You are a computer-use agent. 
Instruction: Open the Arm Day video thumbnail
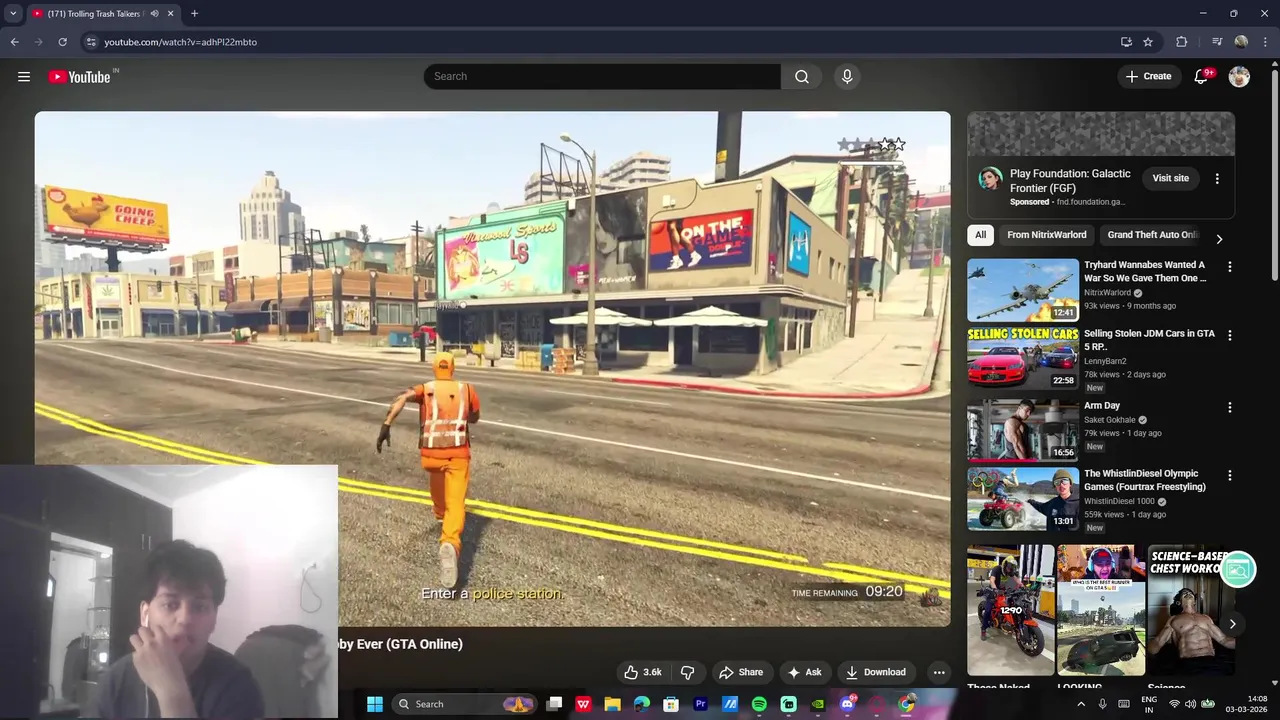point(1023,430)
